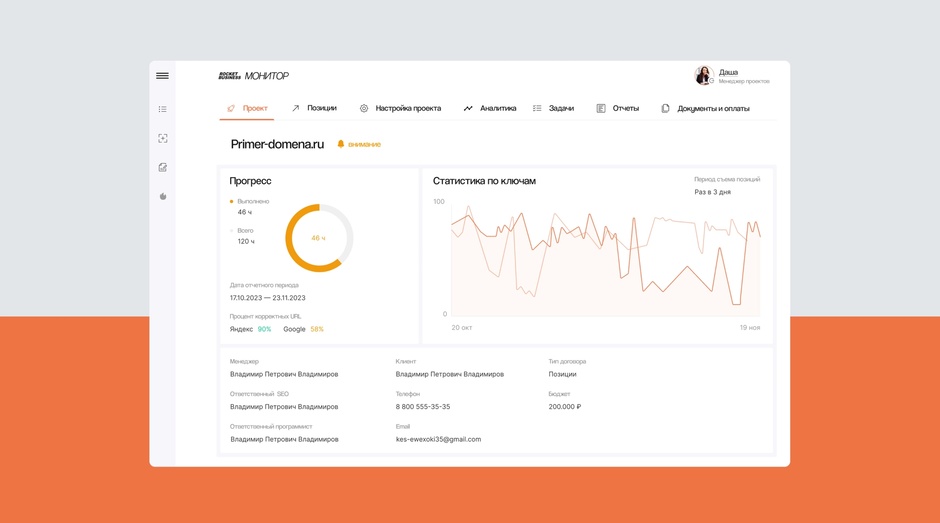
Task: Open the Документы и оплаты tab
Action: pos(705,108)
